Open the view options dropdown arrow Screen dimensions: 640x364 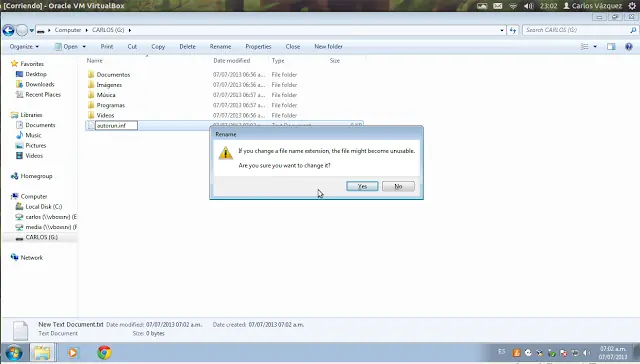pos(595,47)
